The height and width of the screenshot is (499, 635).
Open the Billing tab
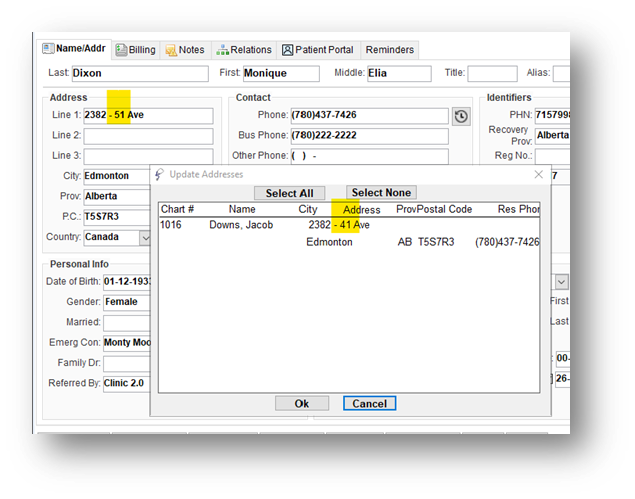[136, 50]
